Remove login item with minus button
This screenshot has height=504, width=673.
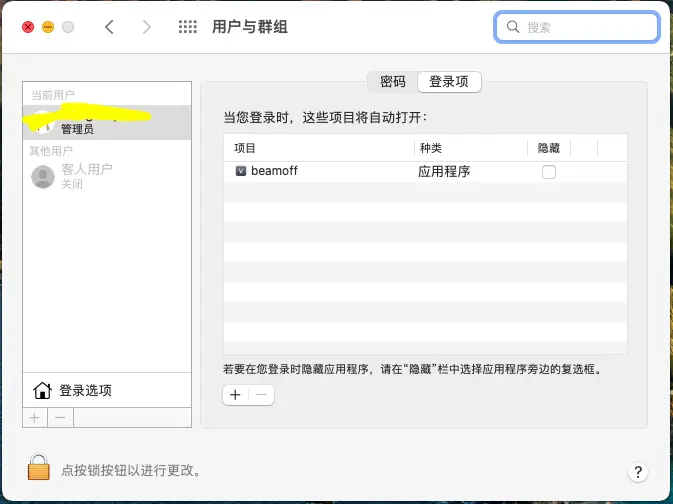pyautogui.click(x=261, y=395)
